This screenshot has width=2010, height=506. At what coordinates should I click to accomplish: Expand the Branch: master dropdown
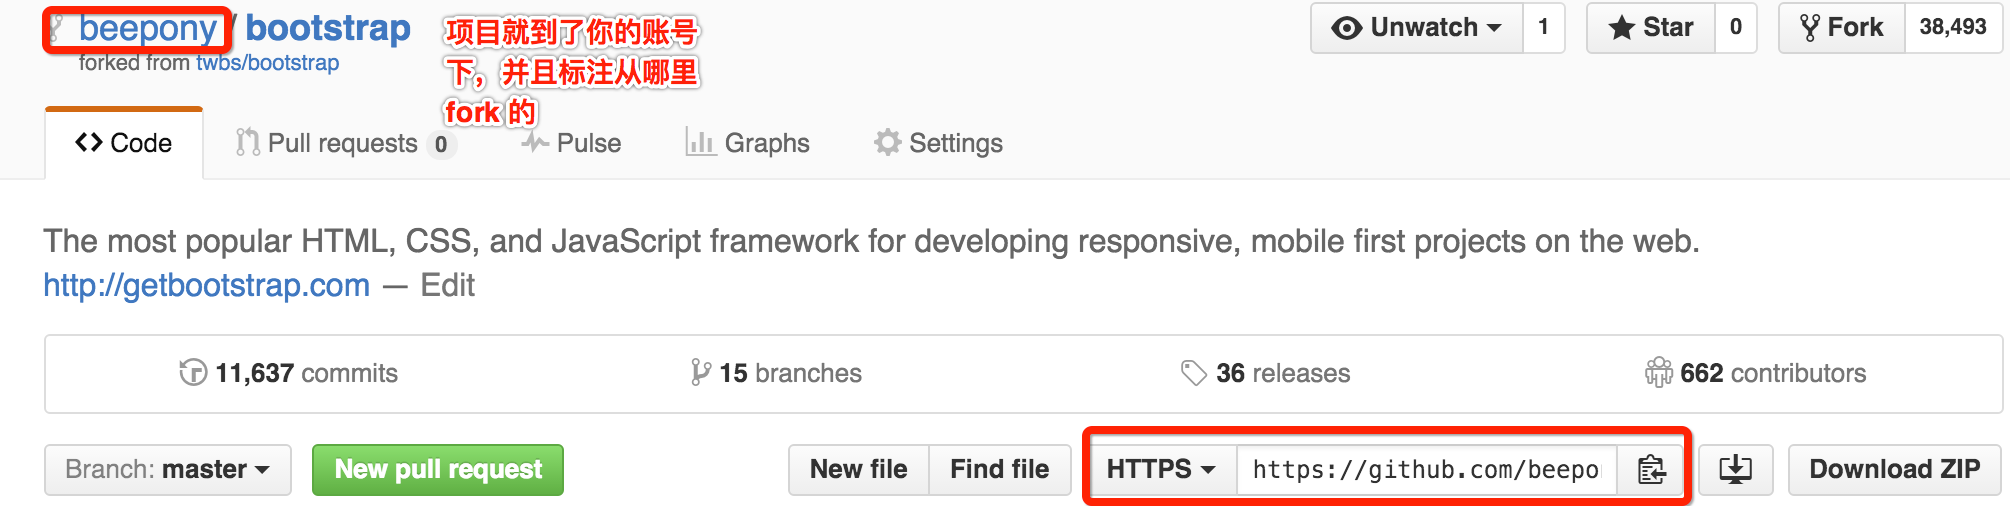[x=168, y=470]
